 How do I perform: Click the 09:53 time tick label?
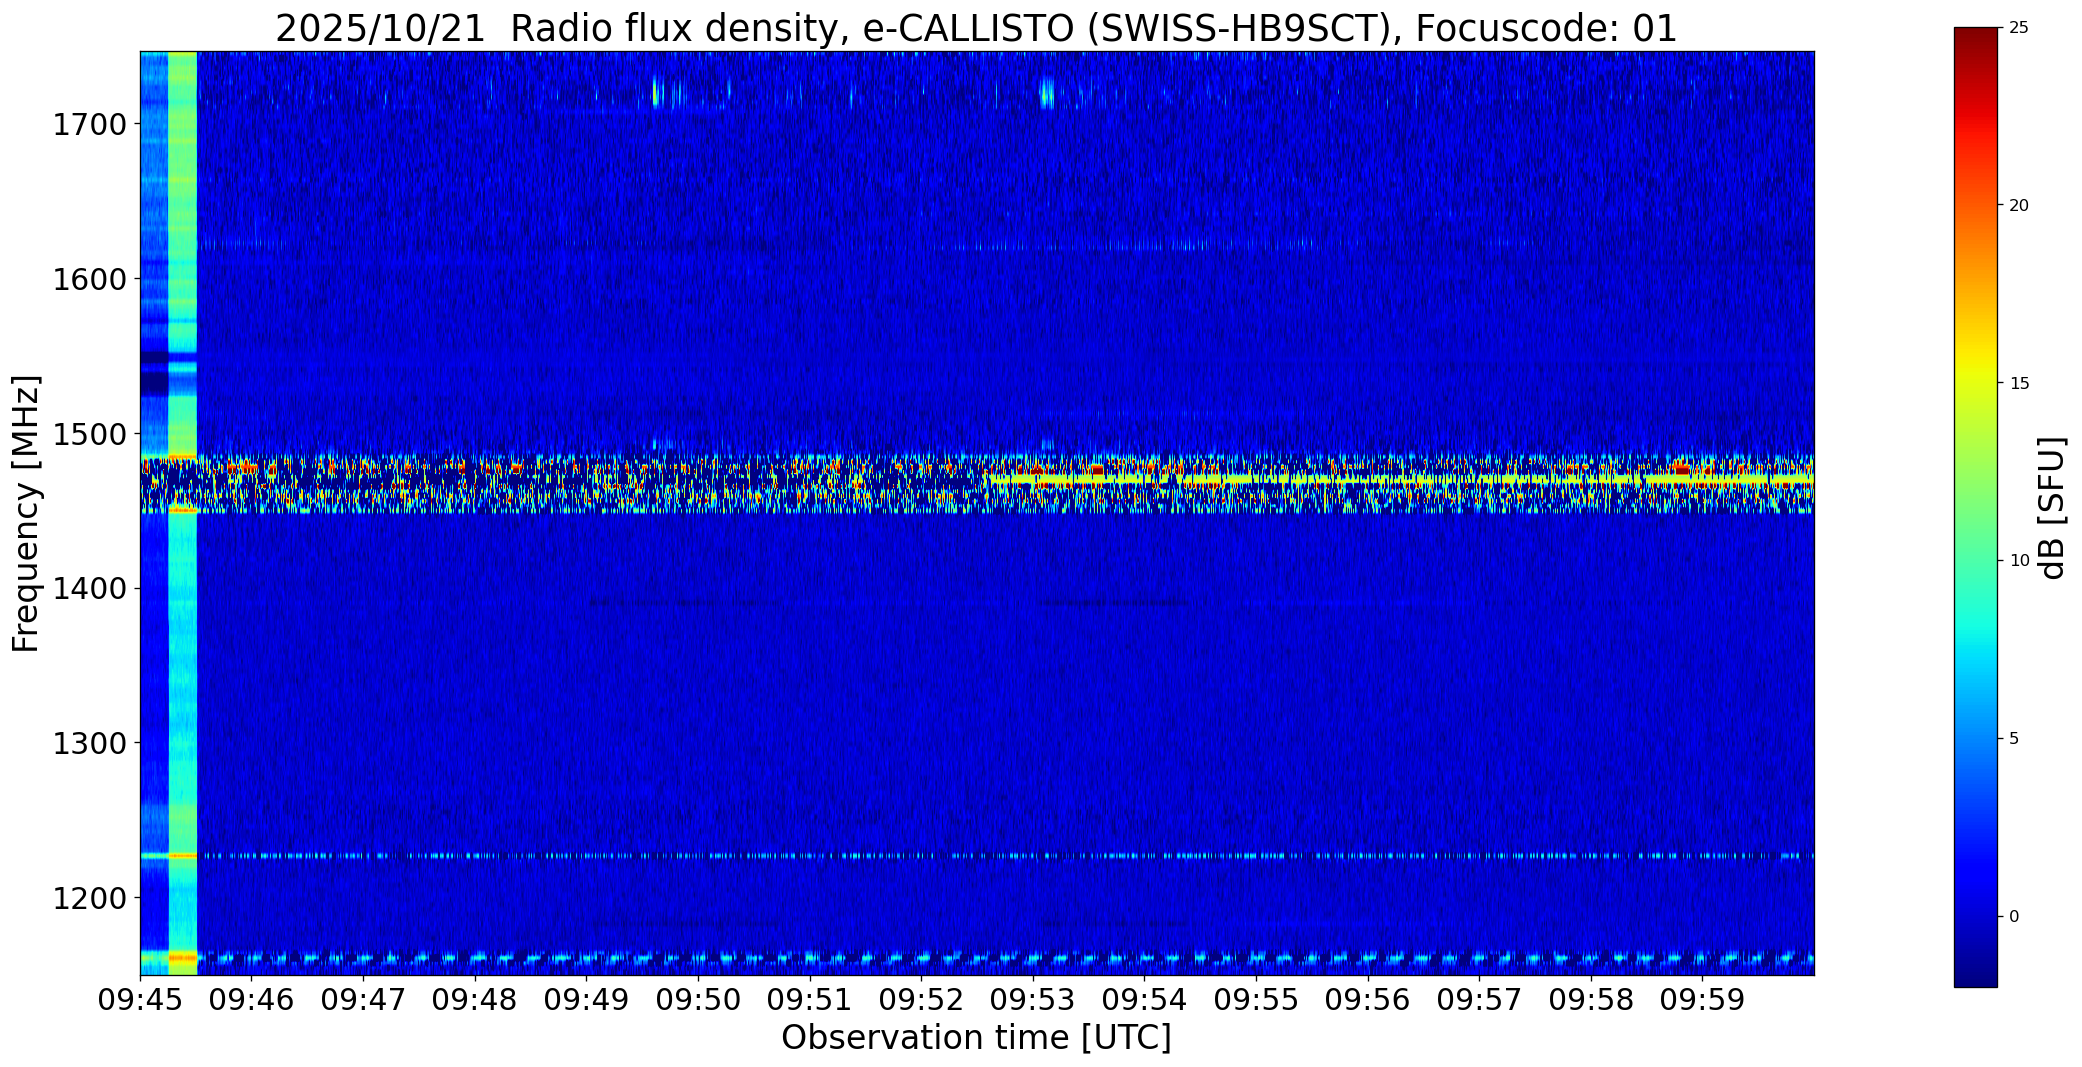coord(1033,999)
